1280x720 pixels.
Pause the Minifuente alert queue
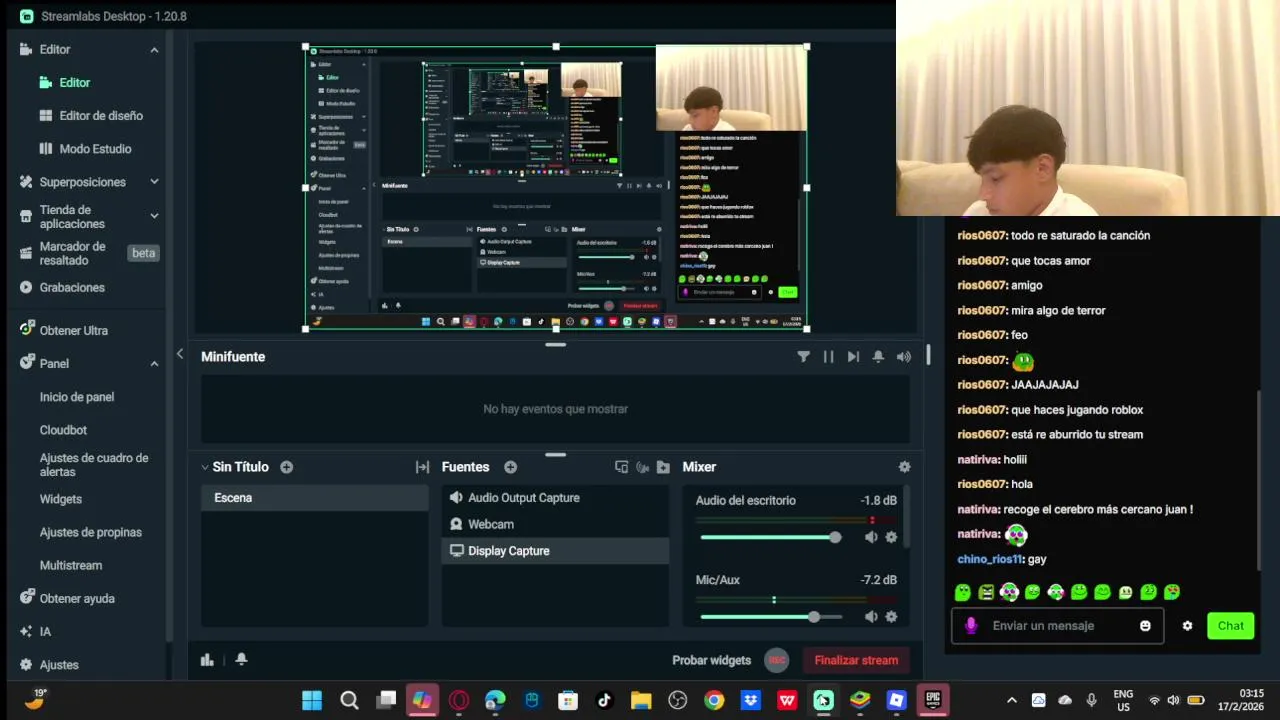click(x=828, y=356)
